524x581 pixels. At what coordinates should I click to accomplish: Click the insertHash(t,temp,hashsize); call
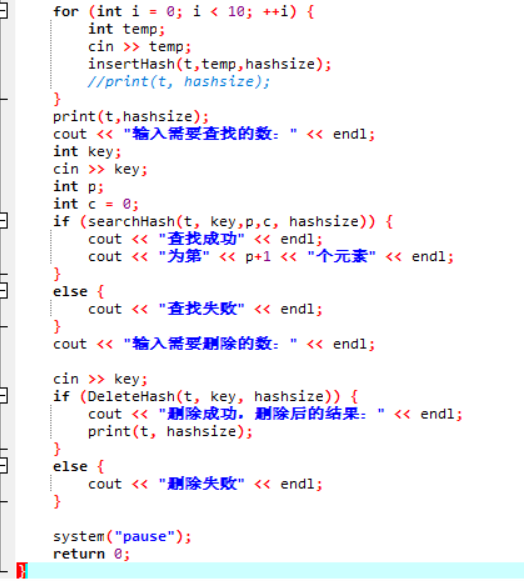(x=209, y=64)
